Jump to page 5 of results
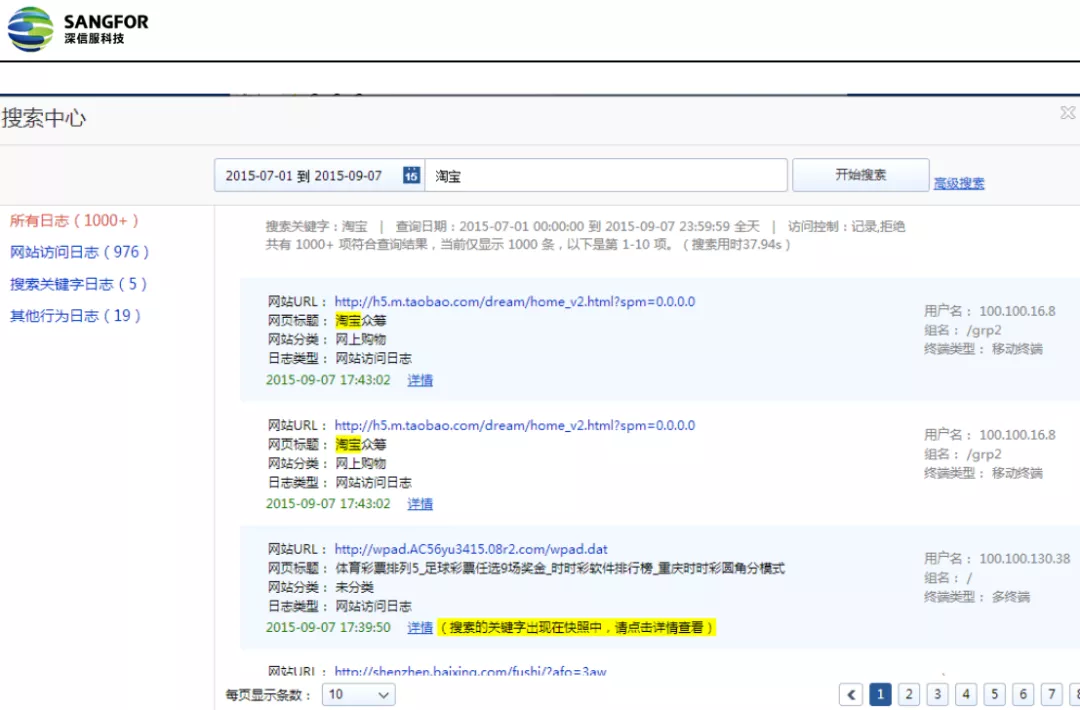The image size is (1080, 710). coord(994,694)
